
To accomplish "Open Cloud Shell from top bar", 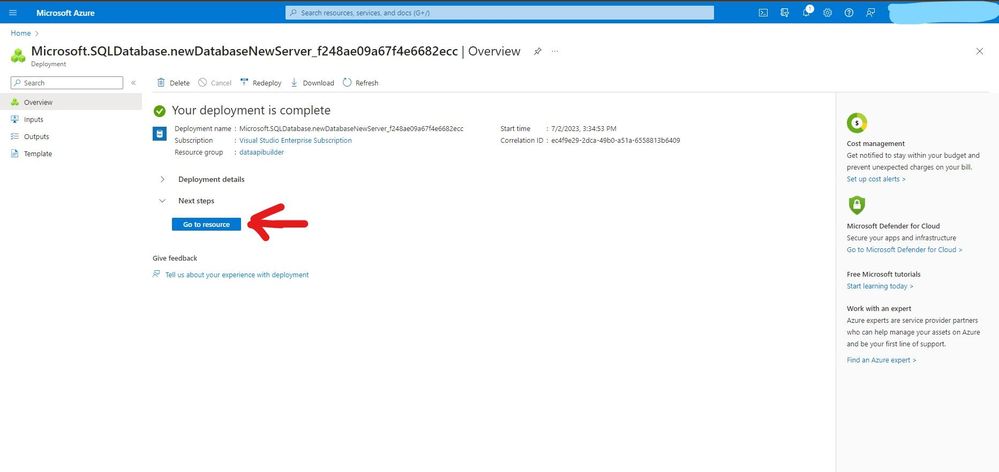I will 763,13.
